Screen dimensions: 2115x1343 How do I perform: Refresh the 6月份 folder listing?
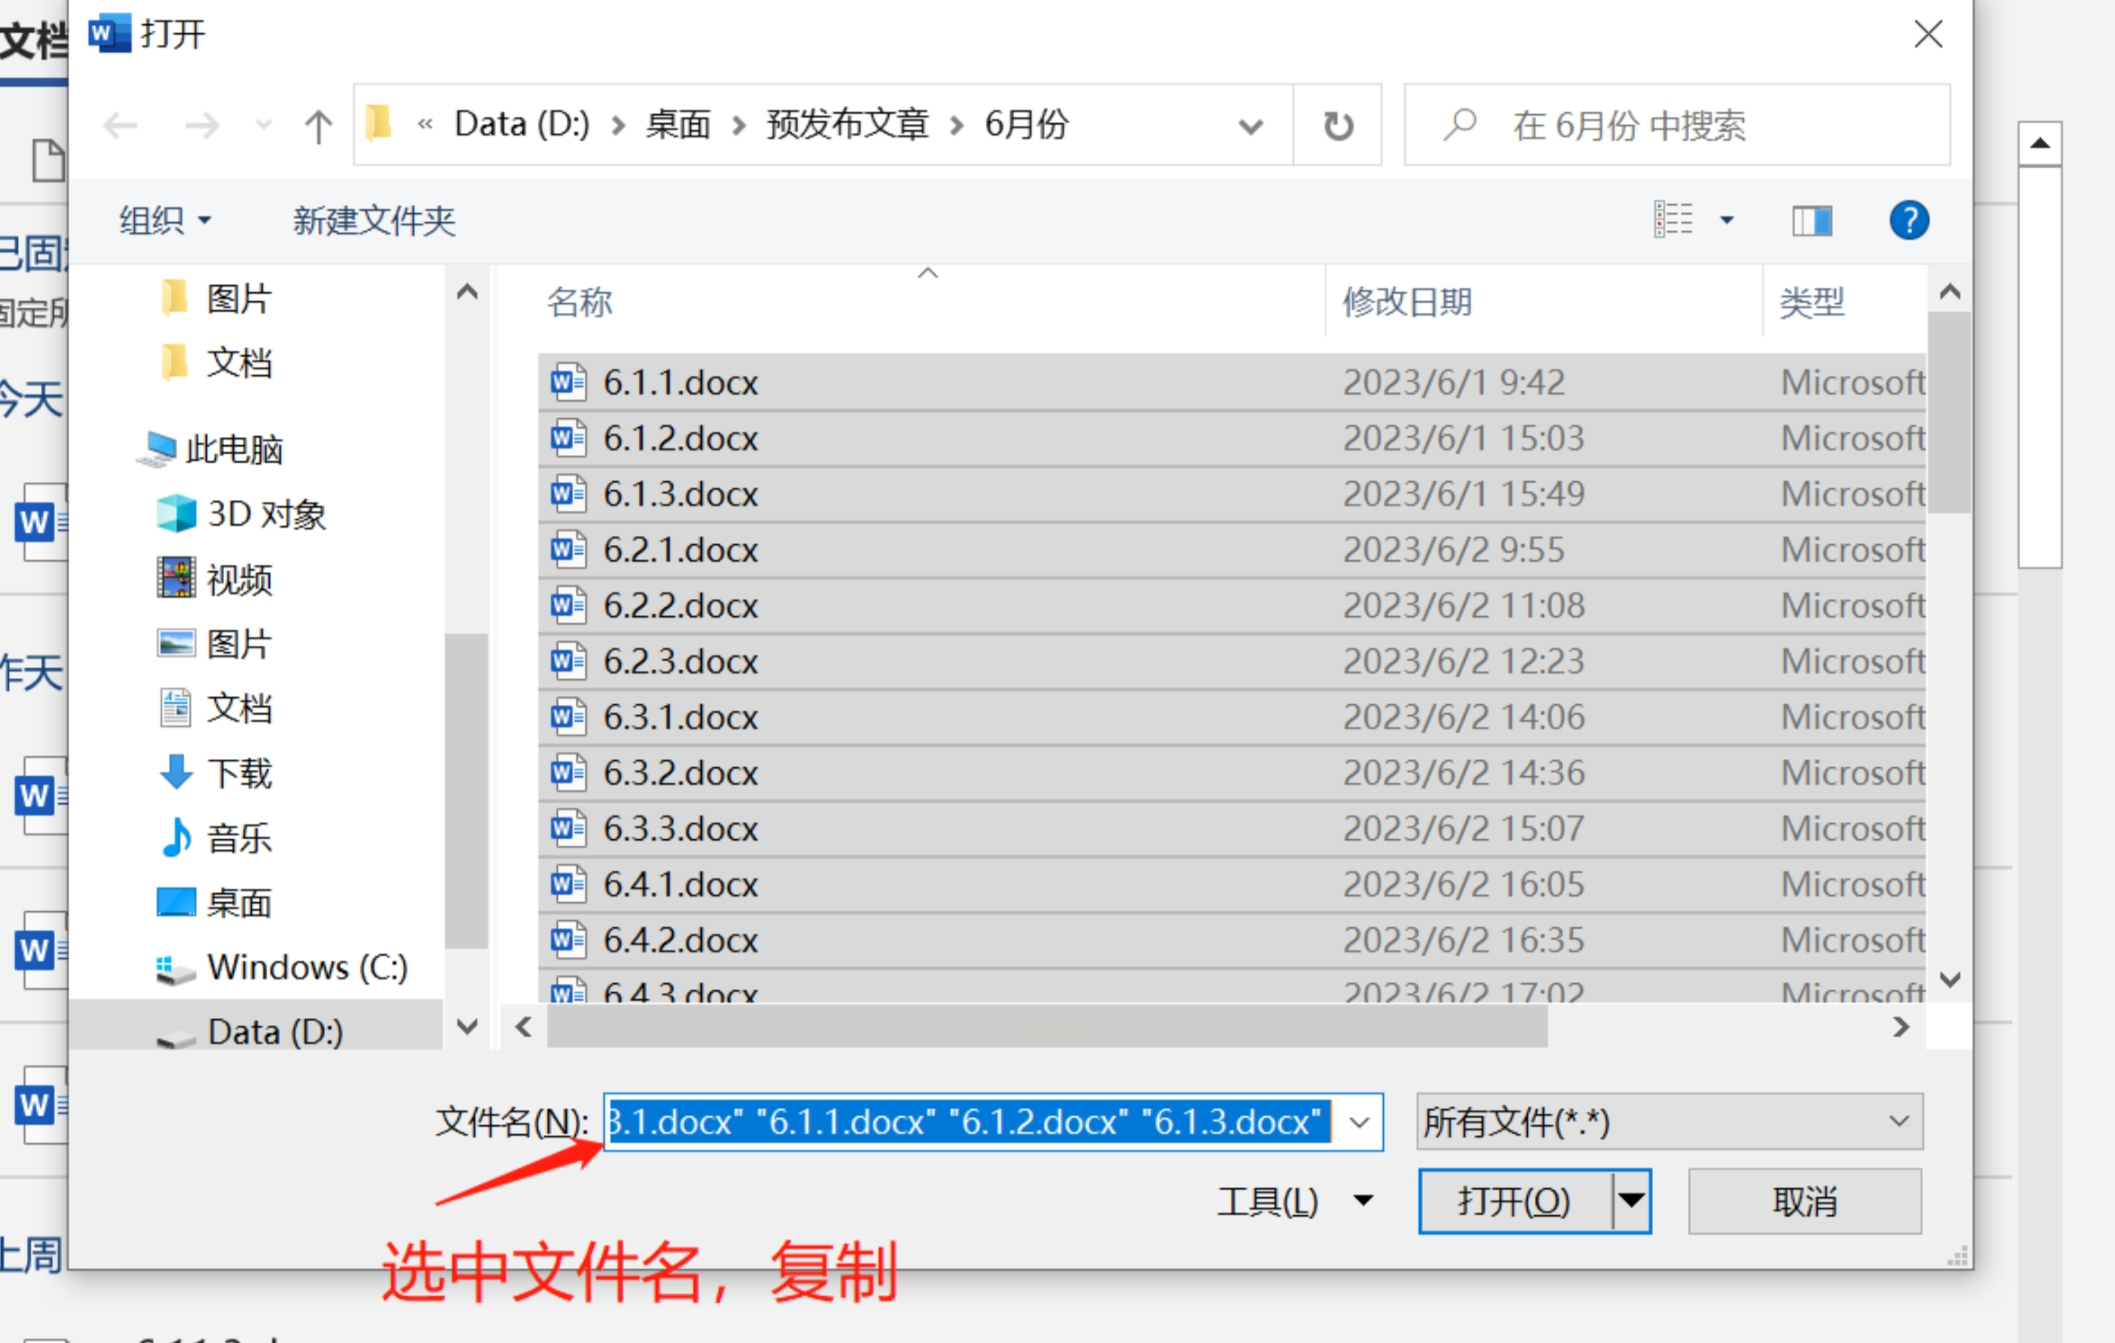(x=1338, y=126)
